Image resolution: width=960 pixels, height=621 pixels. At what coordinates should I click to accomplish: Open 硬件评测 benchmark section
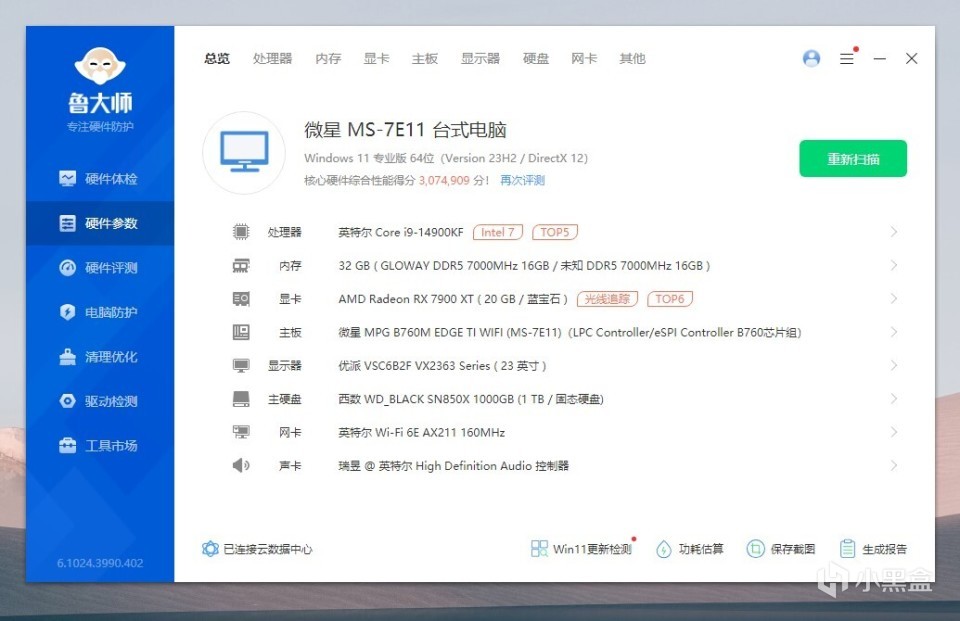99,268
